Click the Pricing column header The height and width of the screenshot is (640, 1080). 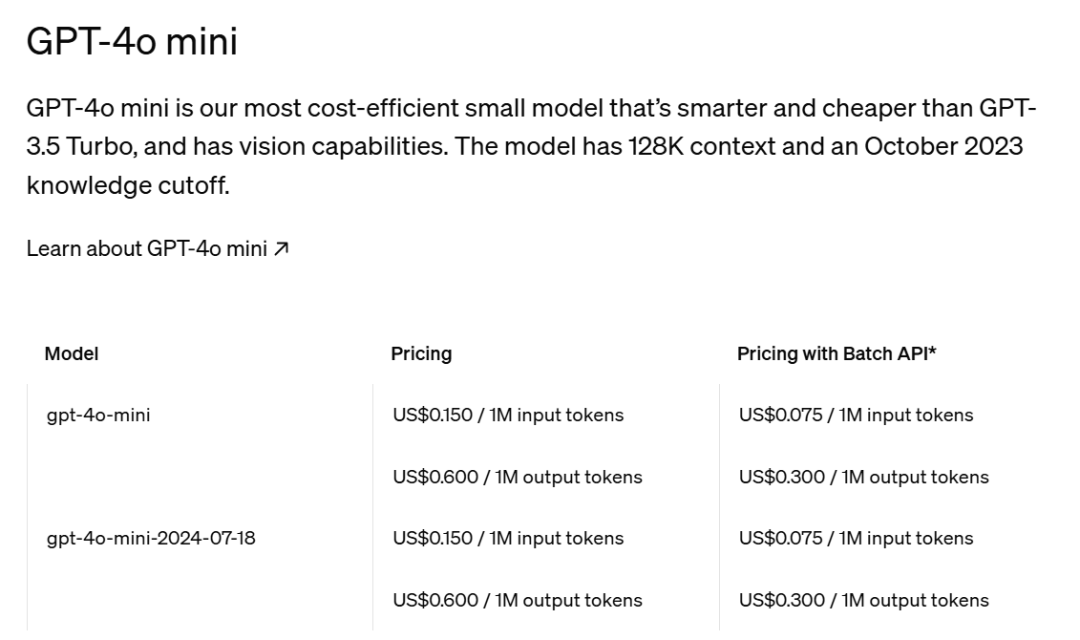coord(421,353)
